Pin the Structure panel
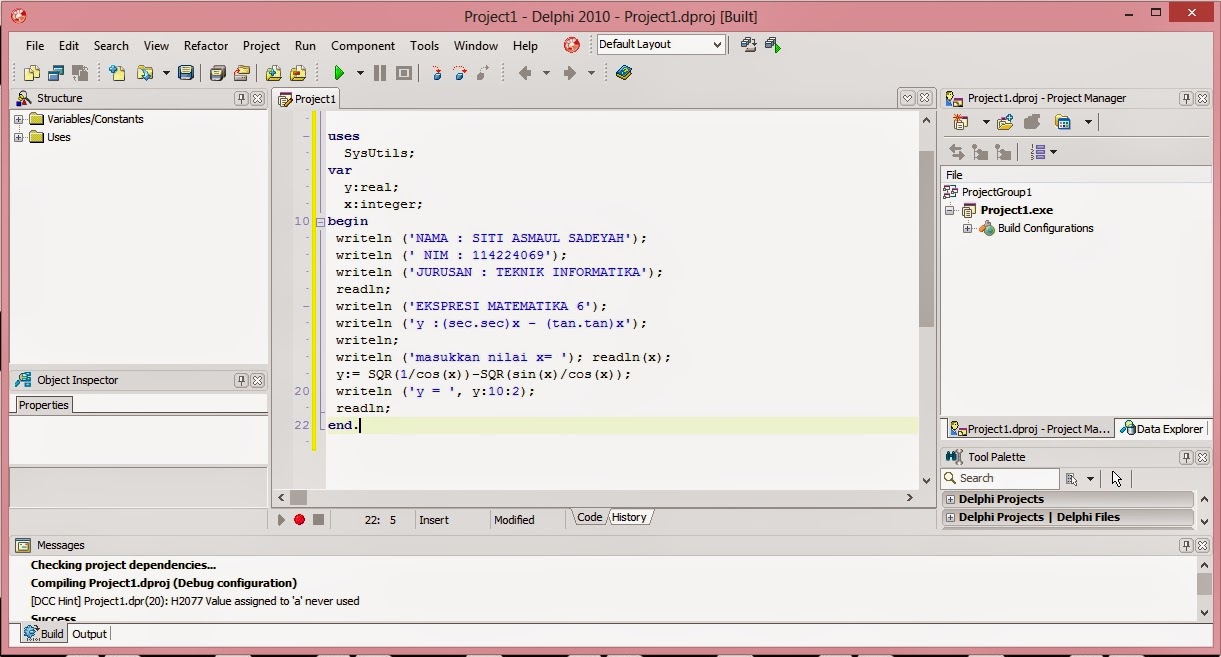This screenshot has height=657, width=1221. 241,98
